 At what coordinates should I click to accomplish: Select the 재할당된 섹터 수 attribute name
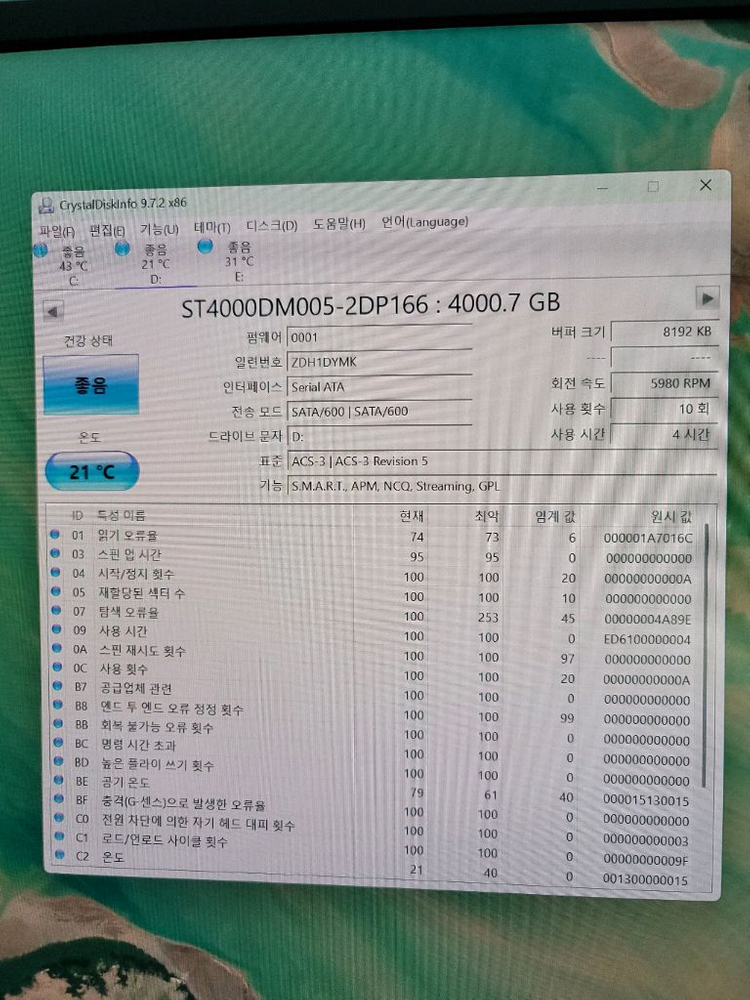click(x=142, y=593)
